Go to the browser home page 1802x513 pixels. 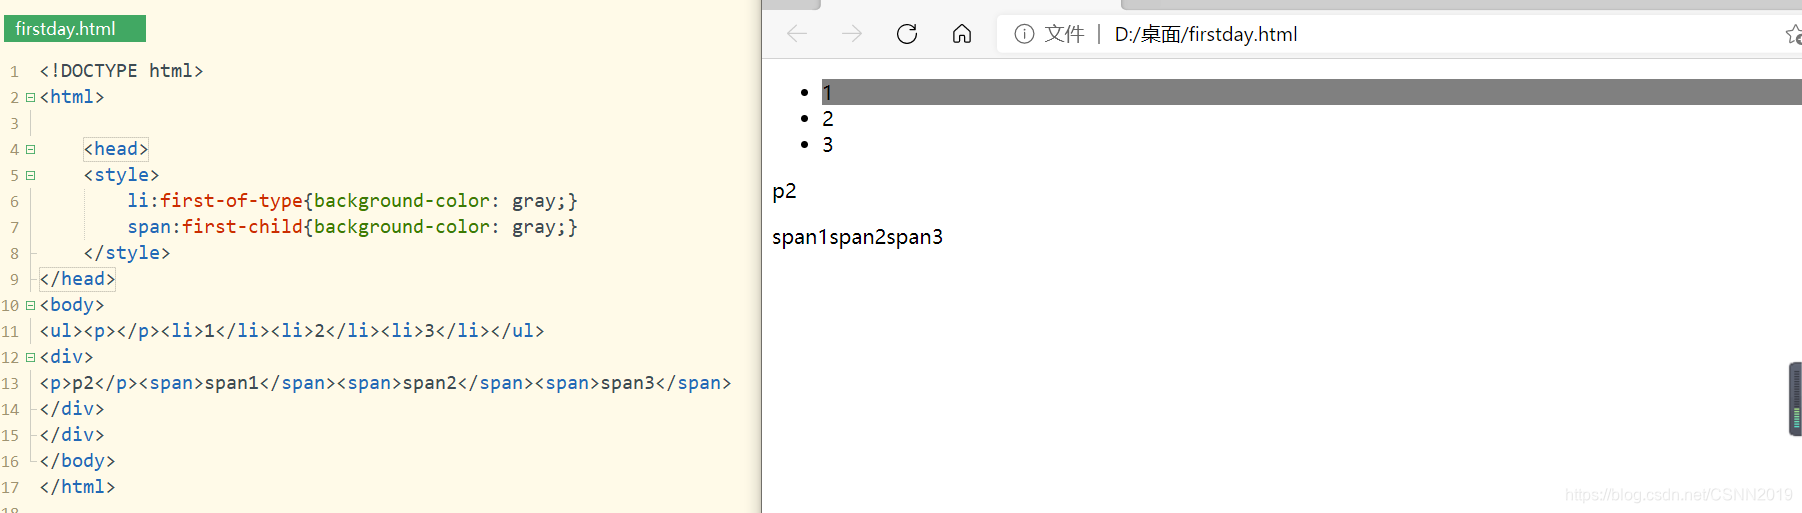(x=962, y=34)
